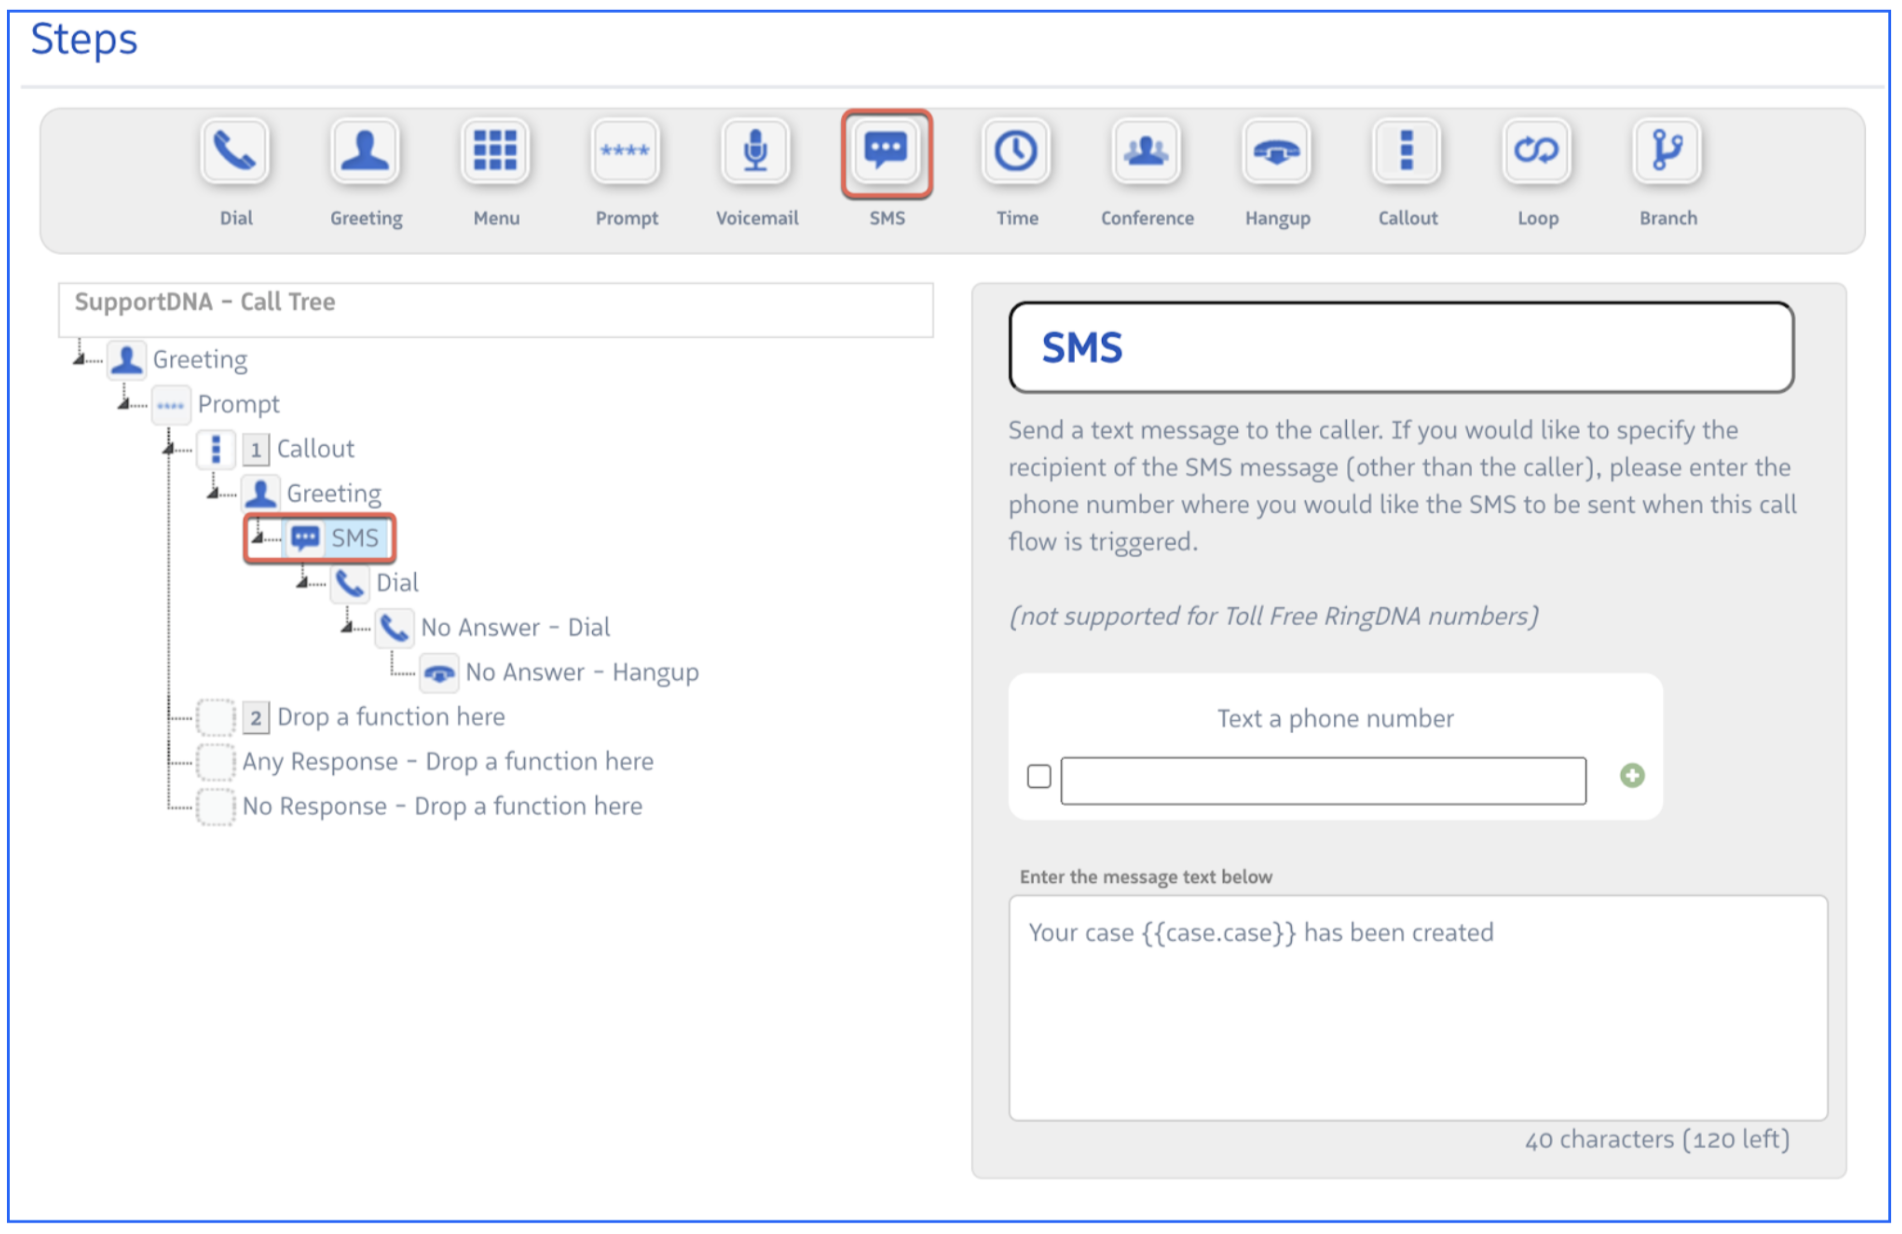Select the Voicemail microphone icon
The height and width of the screenshot is (1234, 1902).
click(x=756, y=152)
